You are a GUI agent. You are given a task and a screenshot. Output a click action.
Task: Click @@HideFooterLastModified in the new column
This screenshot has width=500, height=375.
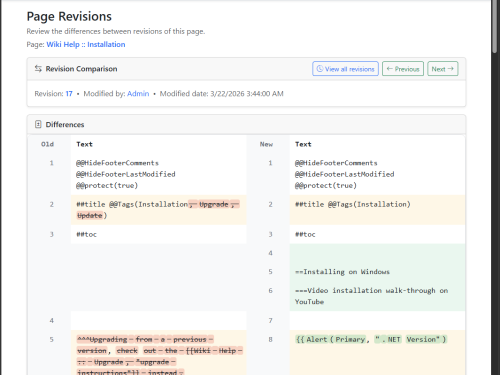pyautogui.click(x=345, y=174)
